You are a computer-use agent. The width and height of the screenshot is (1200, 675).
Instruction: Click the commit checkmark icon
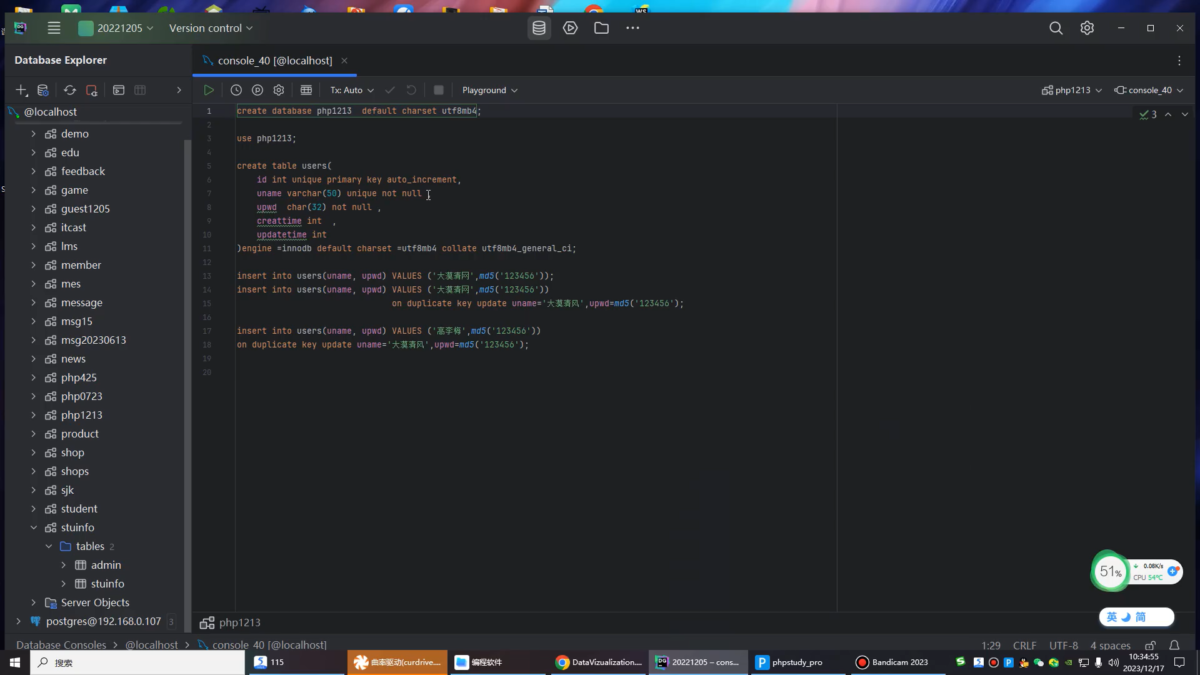tap(390, 90)
